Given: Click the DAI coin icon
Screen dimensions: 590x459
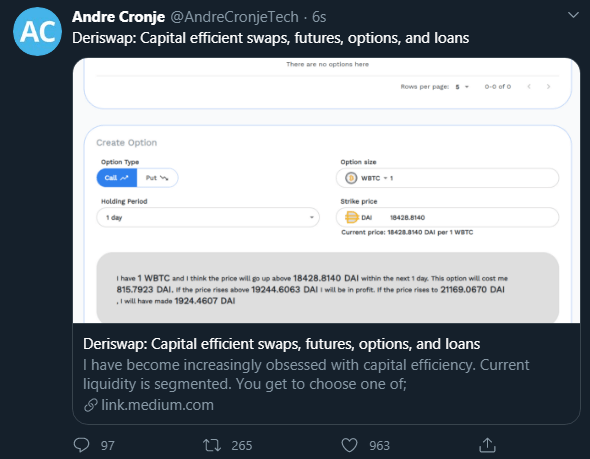Looking at the screenshot, I should click(351, 217).
